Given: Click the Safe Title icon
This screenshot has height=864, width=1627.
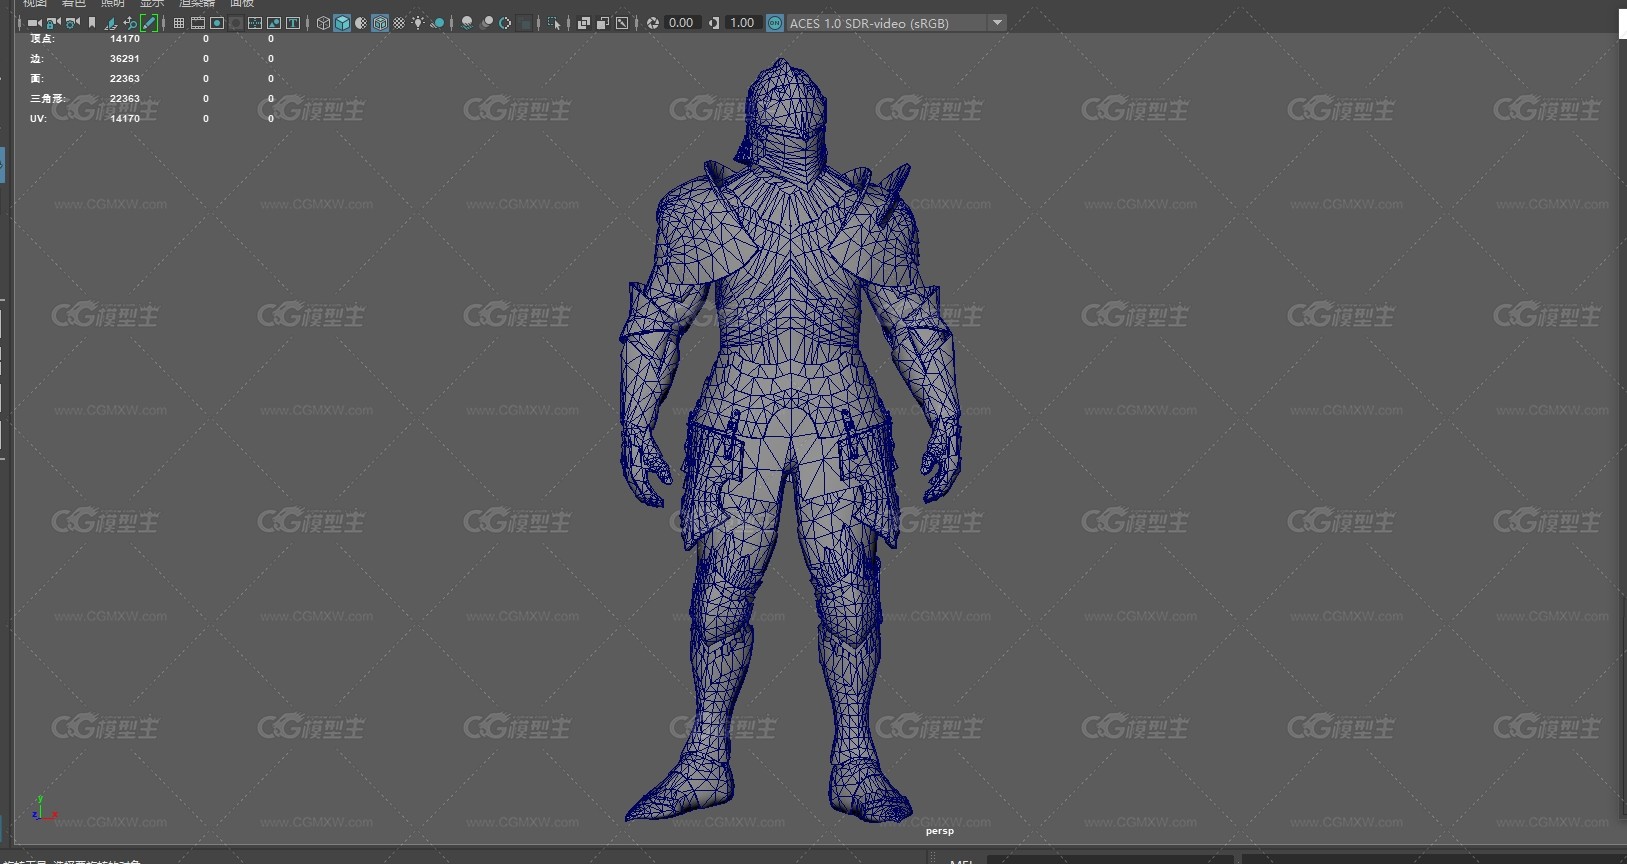Looking at the screenshot, I should (292, 23).
